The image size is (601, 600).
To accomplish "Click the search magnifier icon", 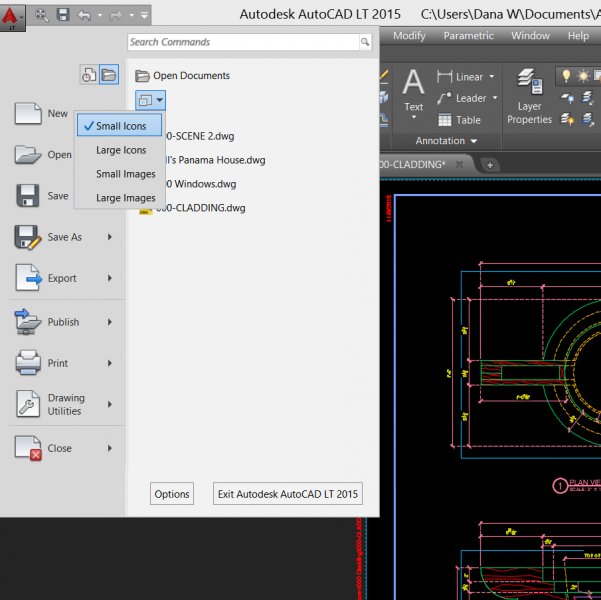I will [x=365, y=42].
